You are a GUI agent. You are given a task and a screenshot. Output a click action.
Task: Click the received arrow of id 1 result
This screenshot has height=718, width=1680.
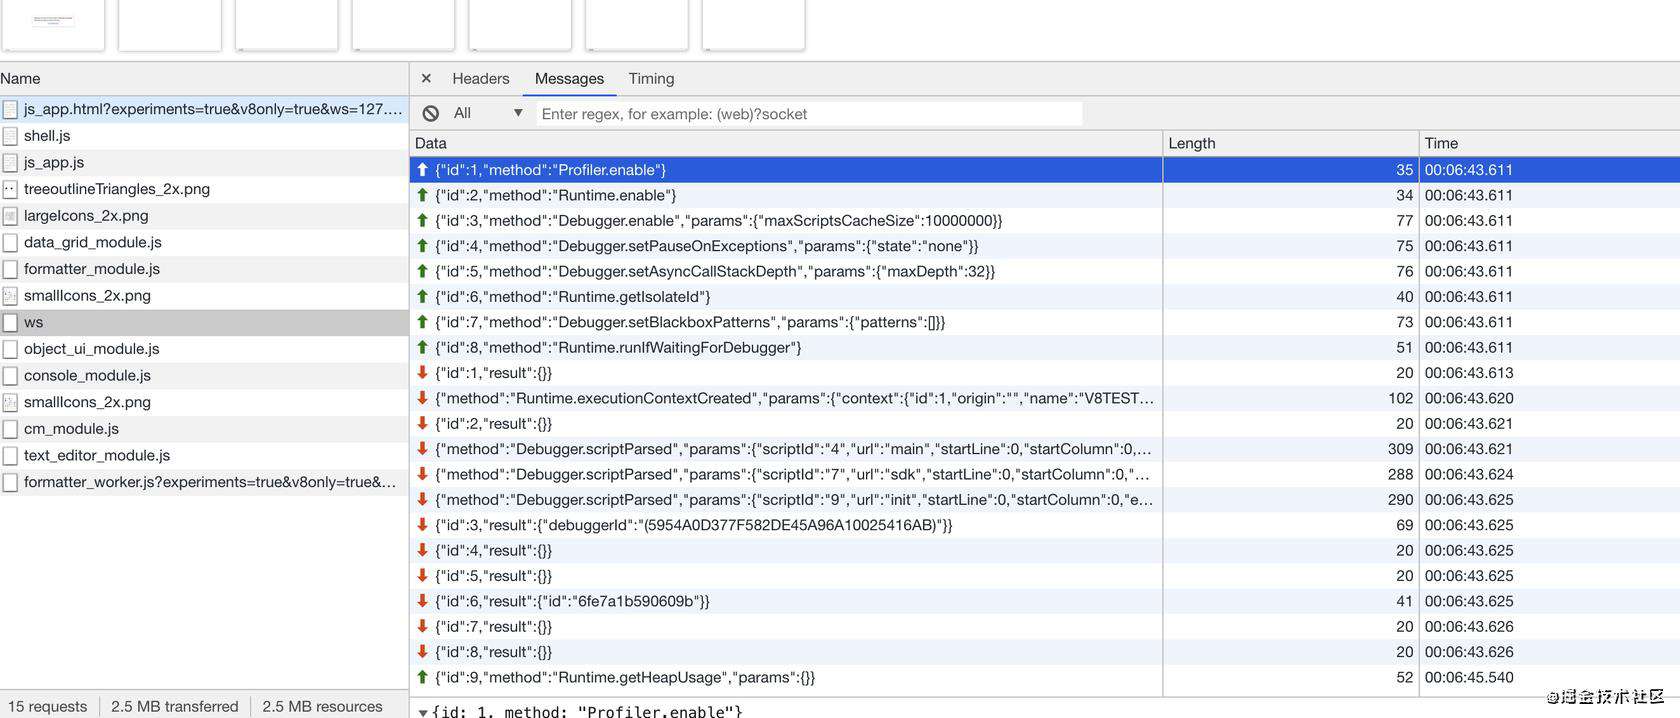pyautogui.click(x=422, y=372)
